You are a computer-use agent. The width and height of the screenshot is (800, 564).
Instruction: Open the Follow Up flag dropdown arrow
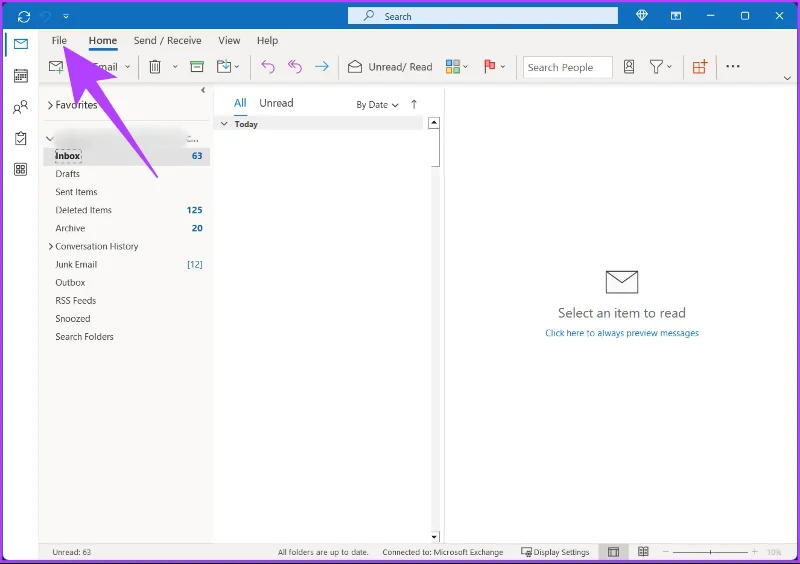click(x=503, y=67)
